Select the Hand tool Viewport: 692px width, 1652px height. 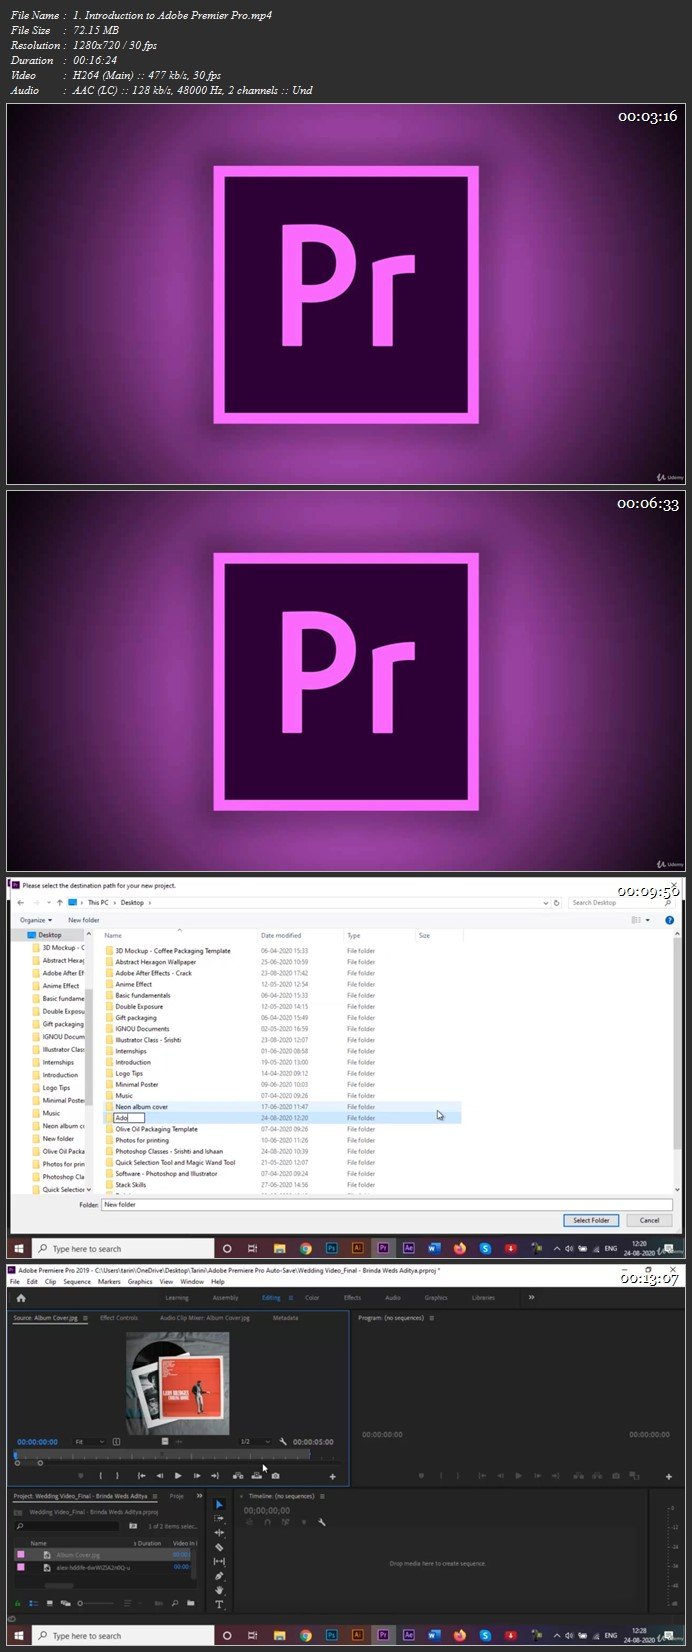pyautogui.click(x=220, y=1590)
